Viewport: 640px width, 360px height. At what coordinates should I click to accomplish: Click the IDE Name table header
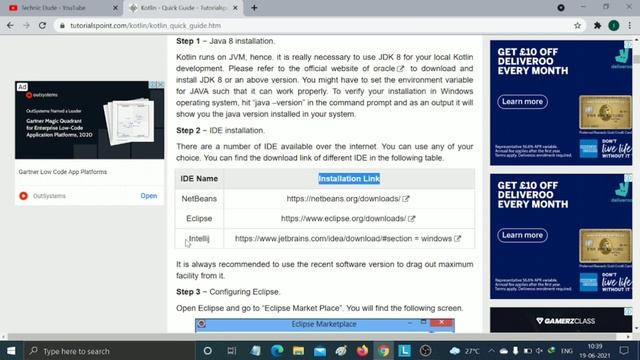point(199,179)
